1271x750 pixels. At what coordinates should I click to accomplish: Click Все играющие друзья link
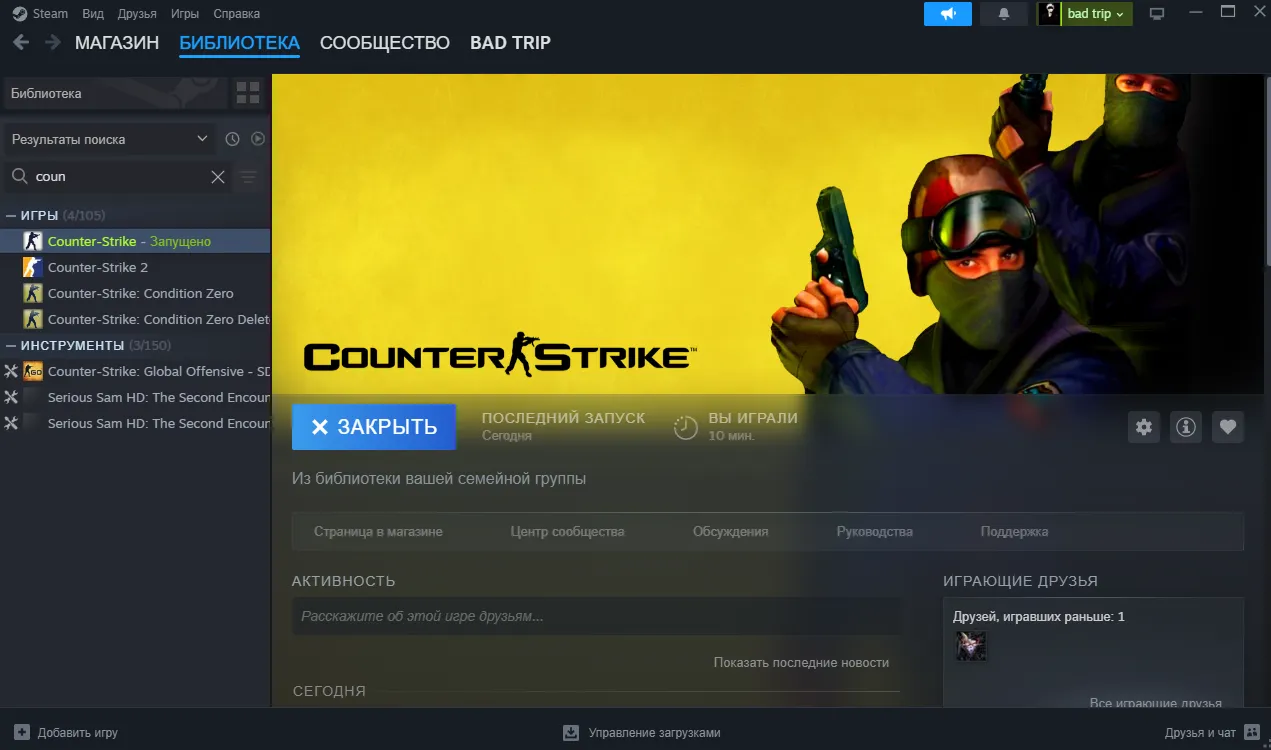[x=1155, y=703]
